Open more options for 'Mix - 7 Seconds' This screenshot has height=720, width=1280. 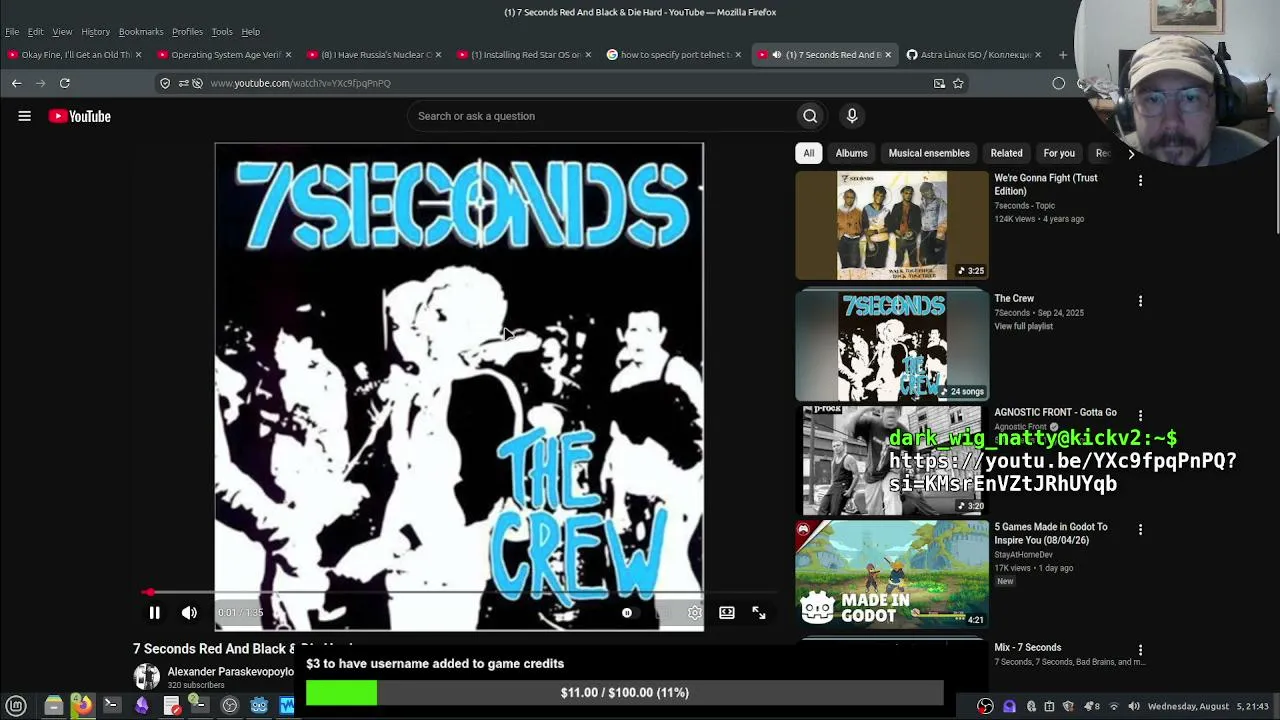[x=1140, y=650]
